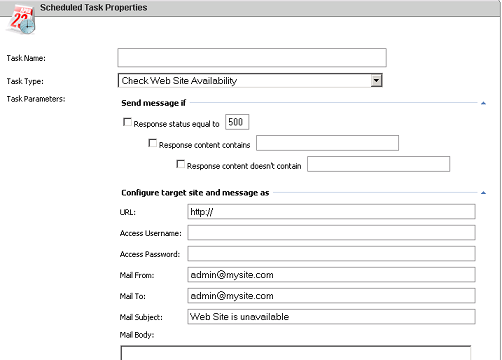Click the Task Name label
502x360 pixels.
[26, 58]
